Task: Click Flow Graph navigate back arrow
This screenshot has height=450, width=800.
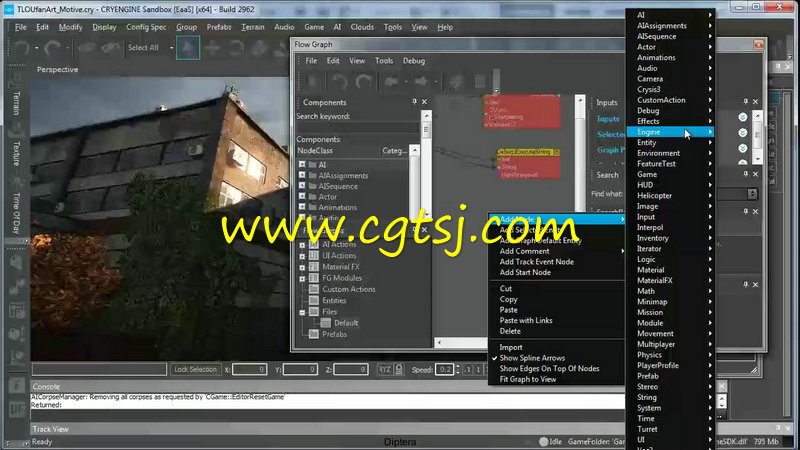Action: [391, 82]
